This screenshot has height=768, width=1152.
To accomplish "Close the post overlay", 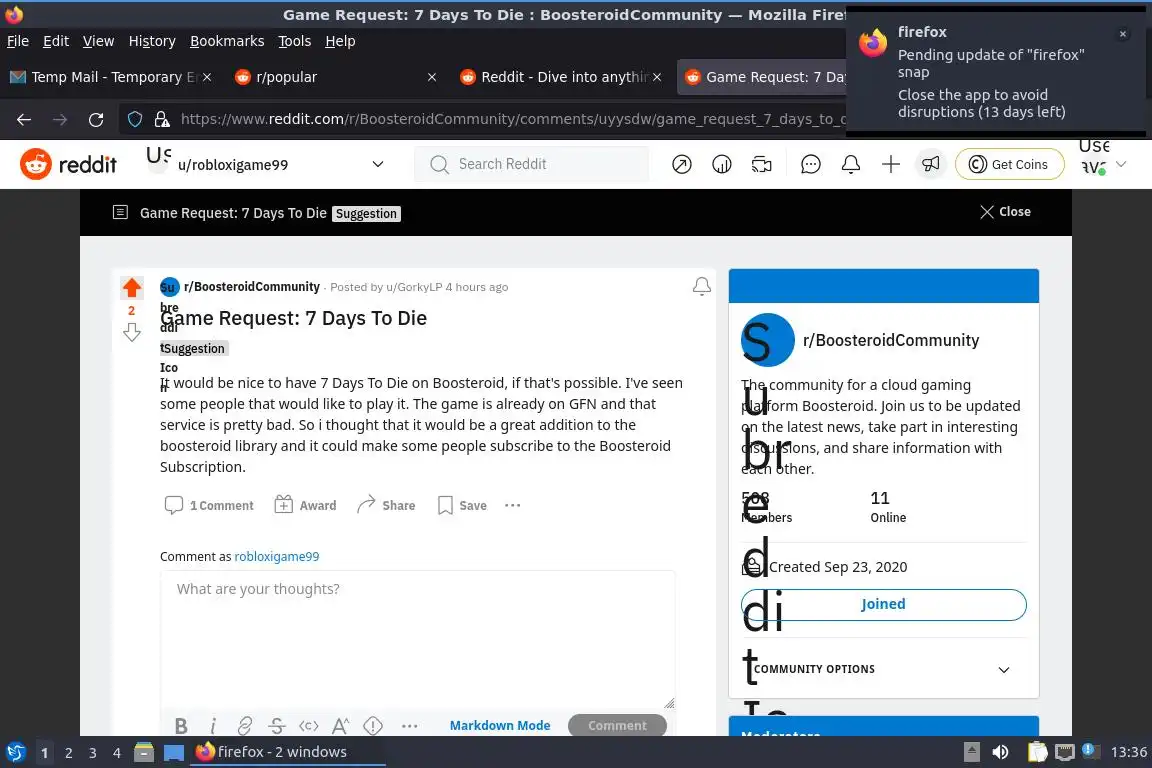I will pos(1005,212).
